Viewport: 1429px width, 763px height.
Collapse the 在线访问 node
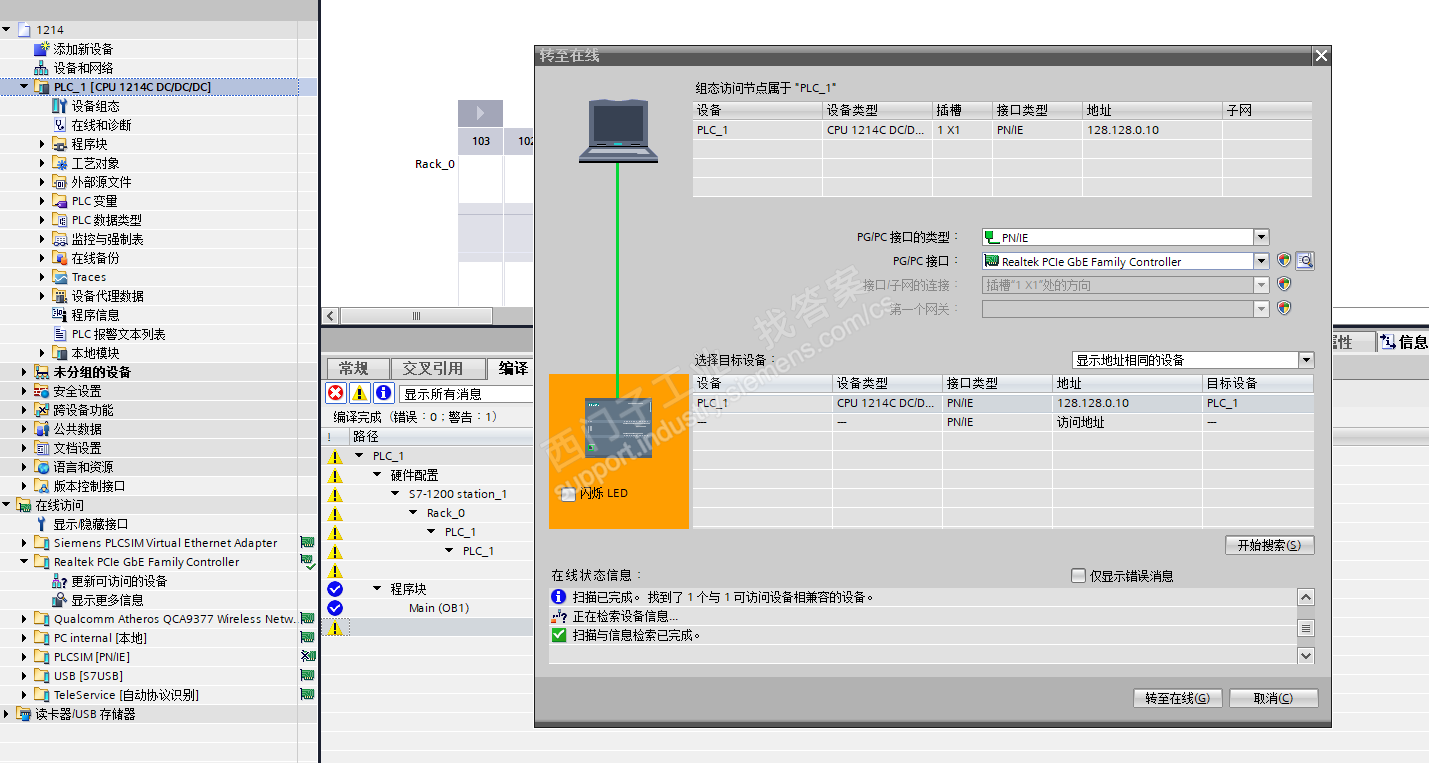tap(6, 505)
